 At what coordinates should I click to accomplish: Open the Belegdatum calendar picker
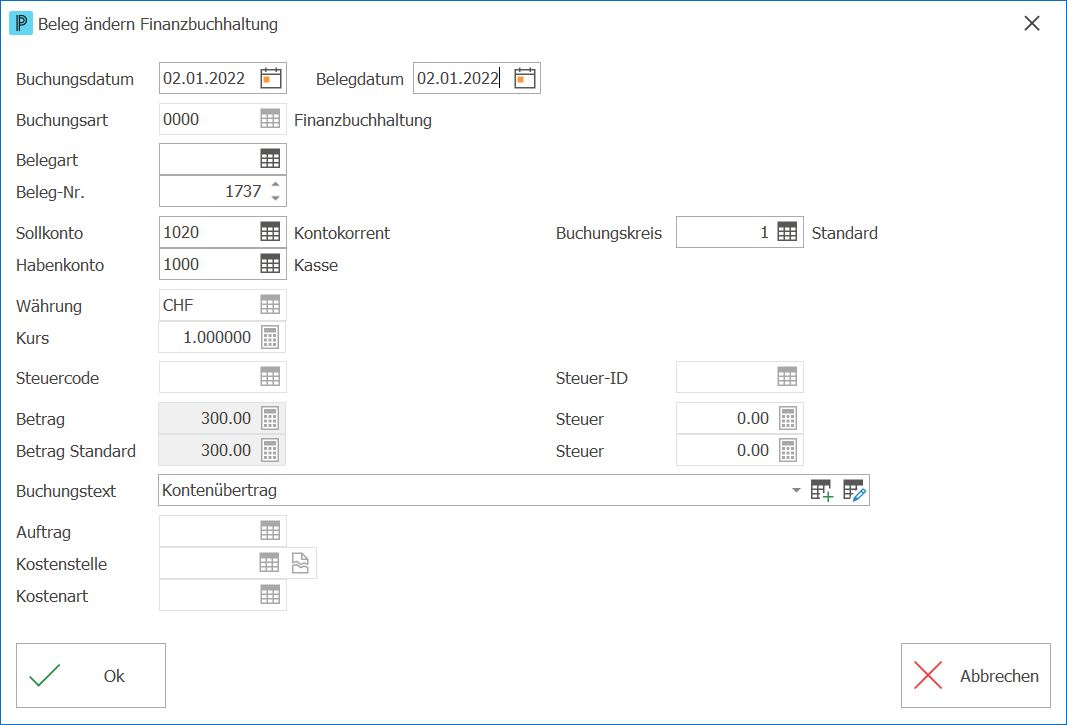525,78
